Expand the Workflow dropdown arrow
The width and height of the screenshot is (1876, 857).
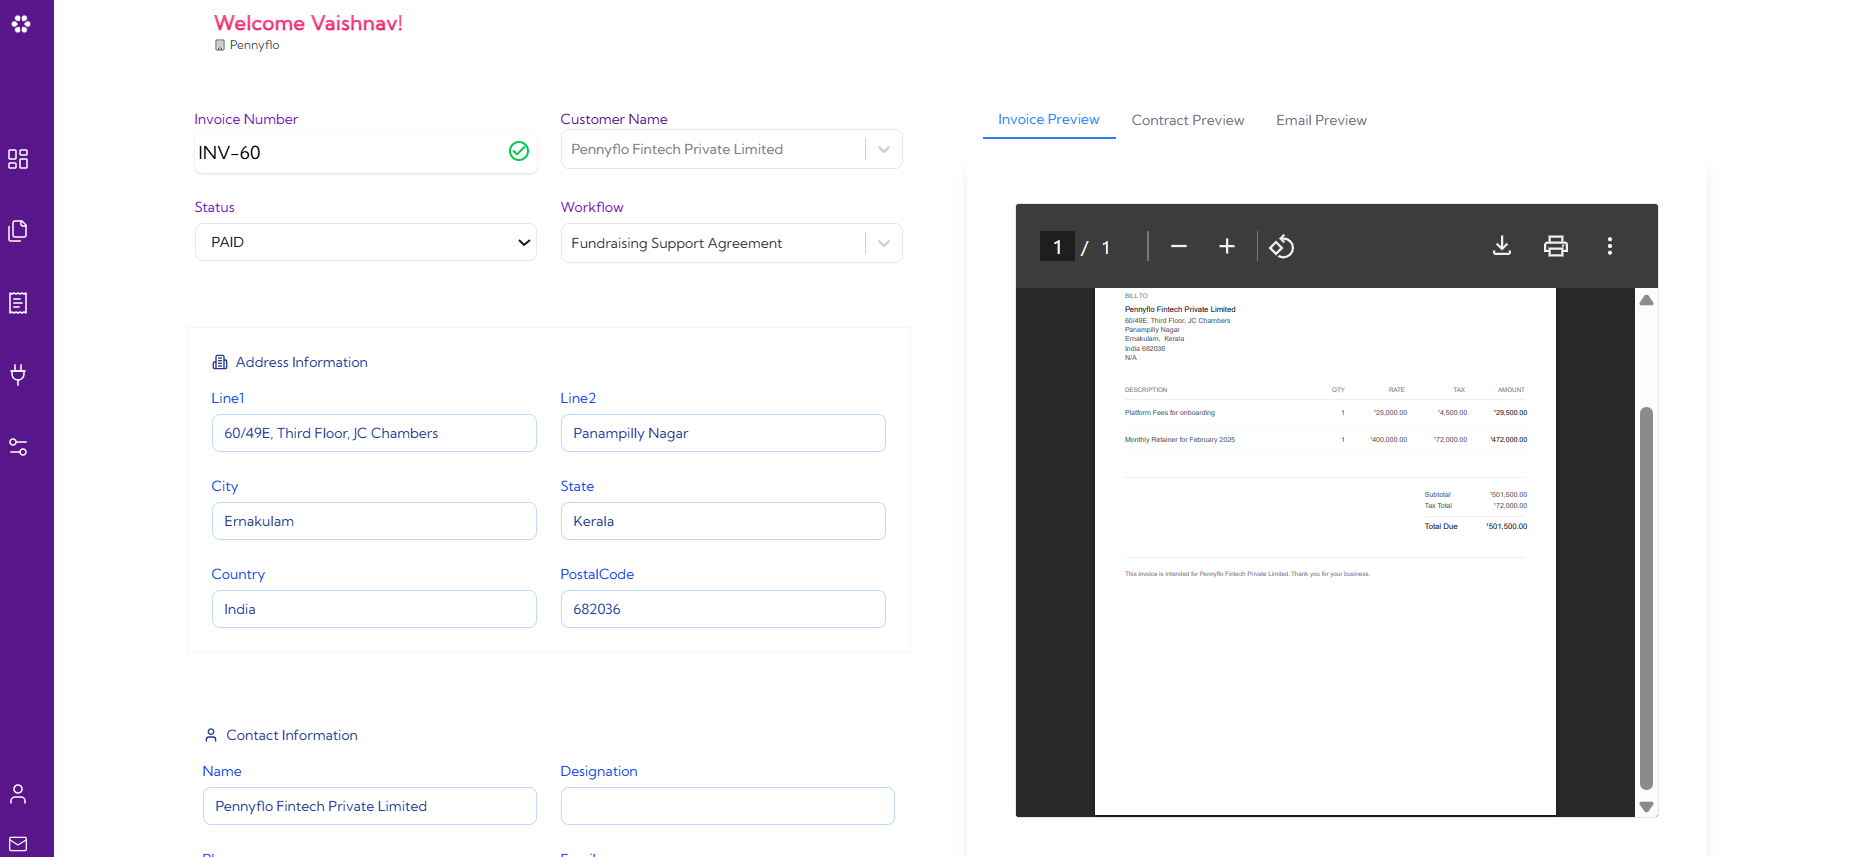pos(884,243)
